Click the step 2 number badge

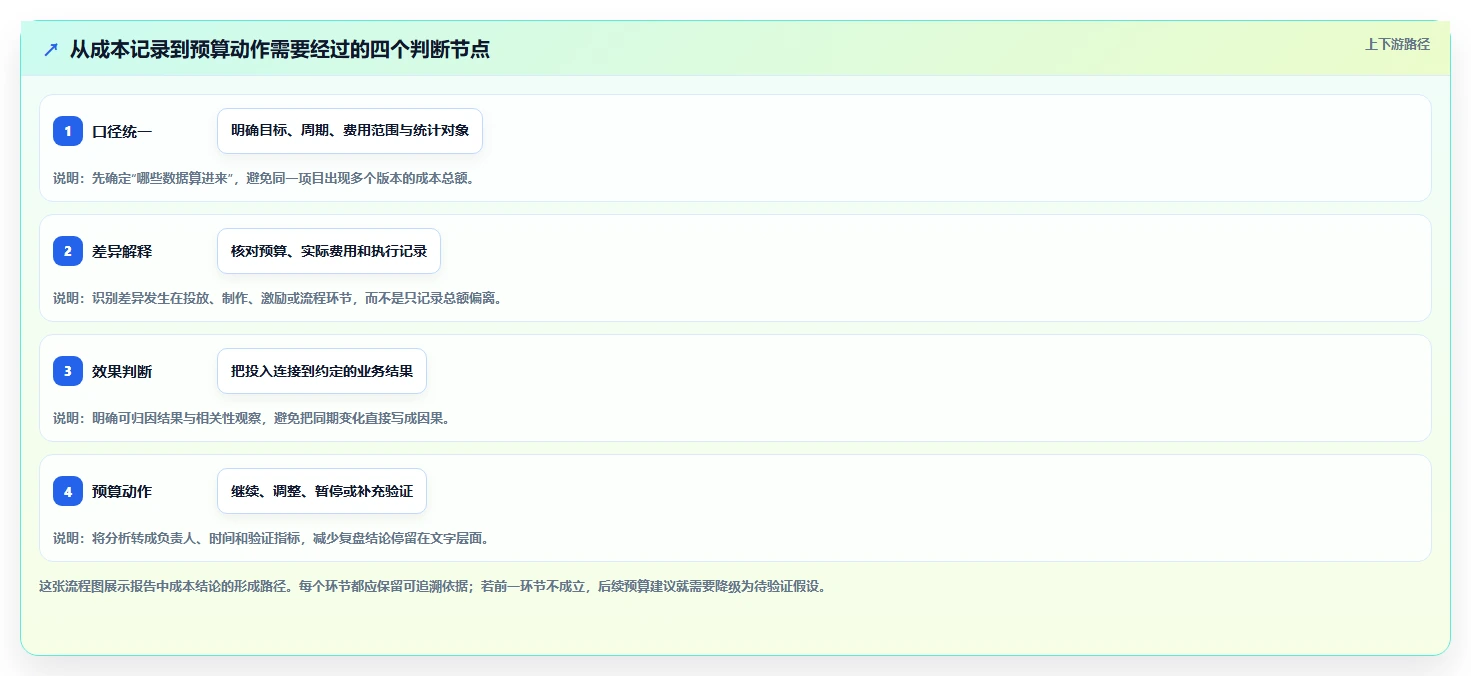[68, 251]
